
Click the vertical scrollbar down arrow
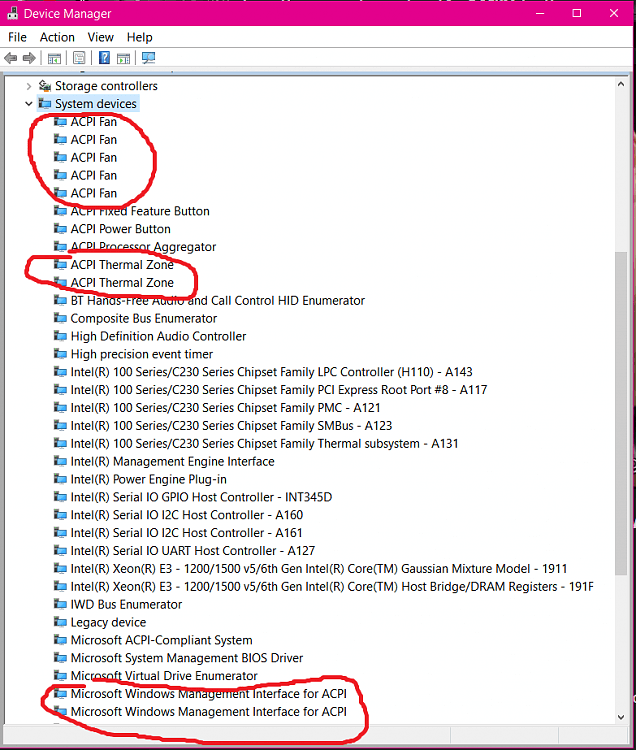point(621,717)
